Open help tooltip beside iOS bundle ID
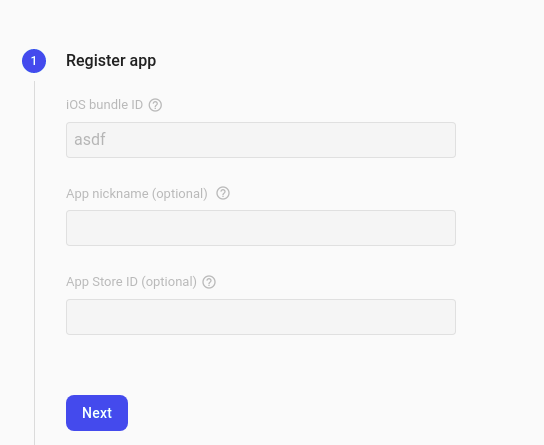544x445 pixels. 155,105
